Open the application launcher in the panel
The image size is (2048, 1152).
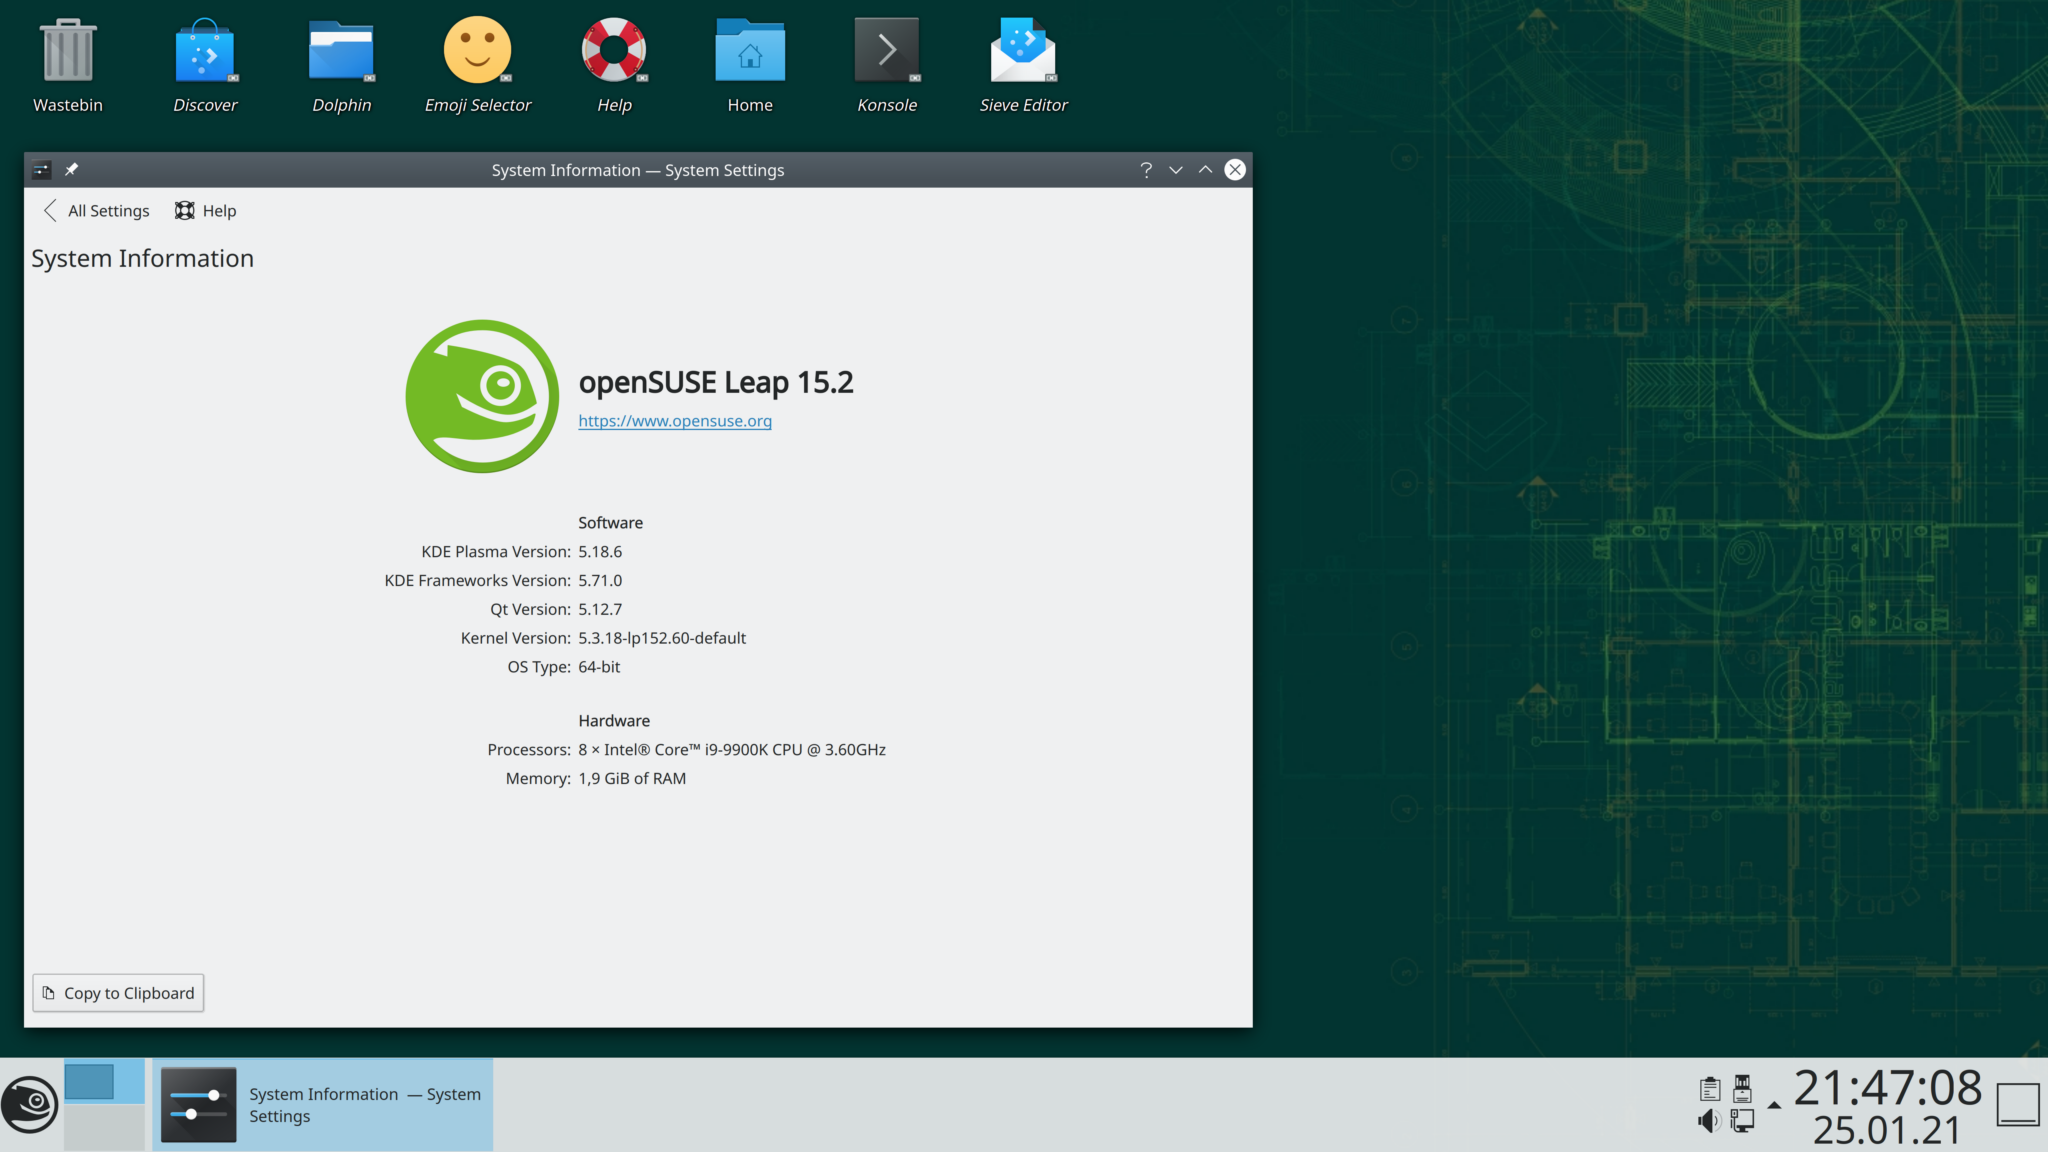[x=30, y=1104]
